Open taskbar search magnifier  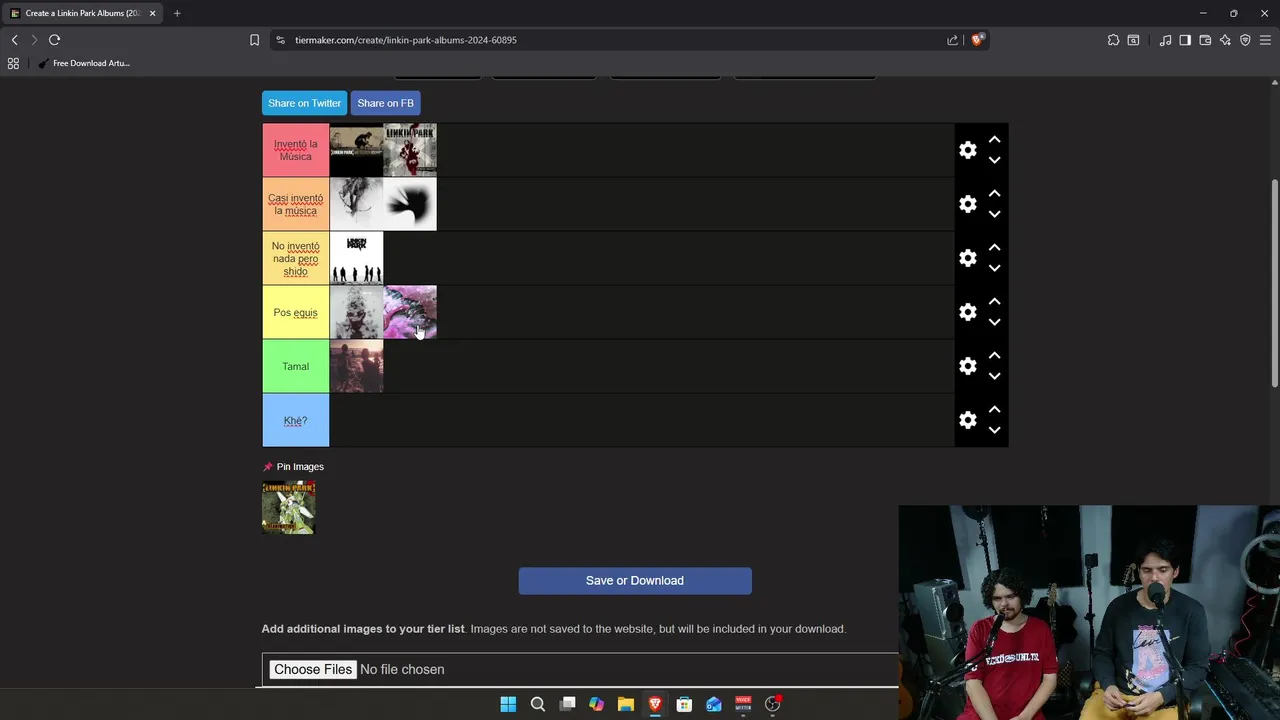[537, 704]
